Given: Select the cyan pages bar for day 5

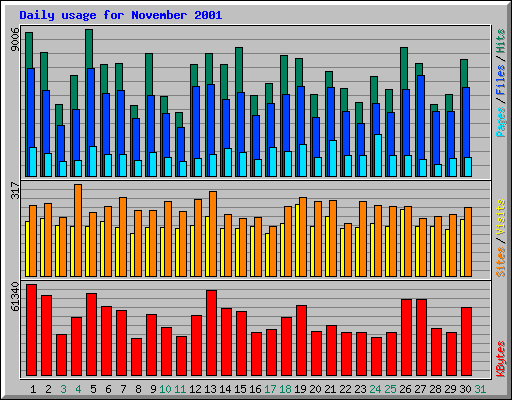Looking at the screenshot, I should click(93, 161).
